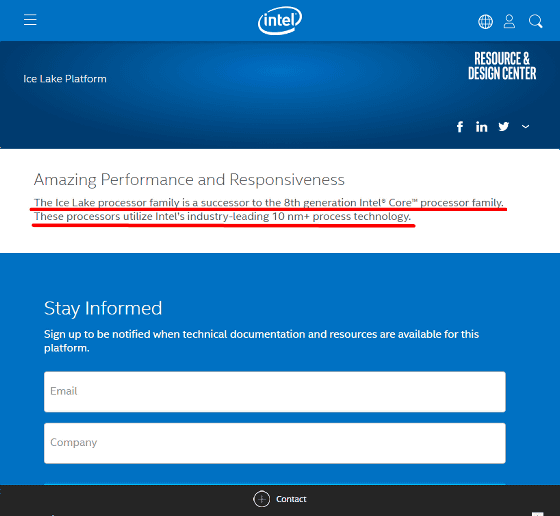
Task: Open the search magnifier icon
Action: [x=535, y=21]
